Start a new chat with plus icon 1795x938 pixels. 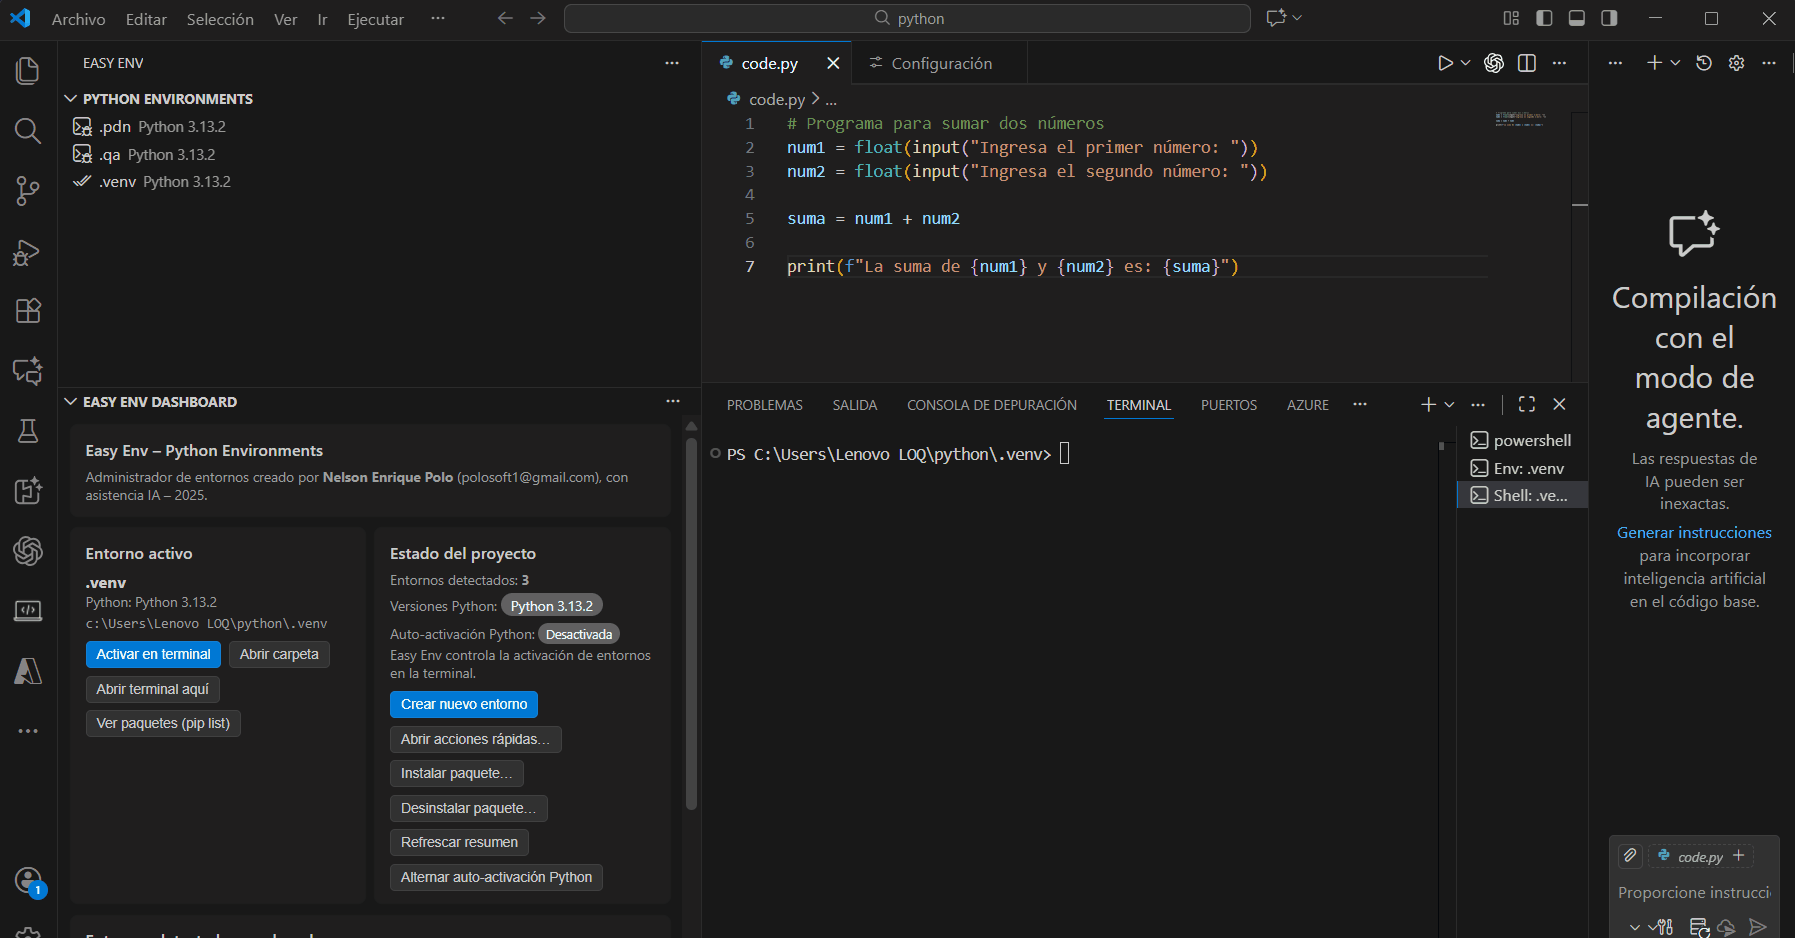(1655, 63)
